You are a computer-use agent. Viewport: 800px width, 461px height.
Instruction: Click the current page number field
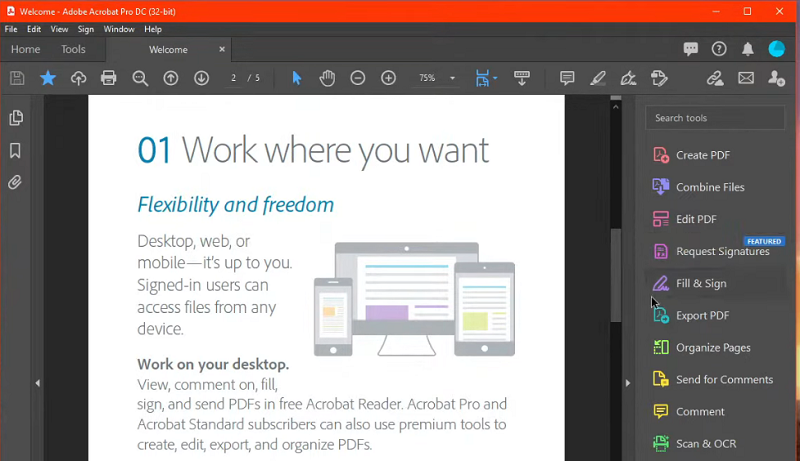pyautogui.click(x=234, y=78)
